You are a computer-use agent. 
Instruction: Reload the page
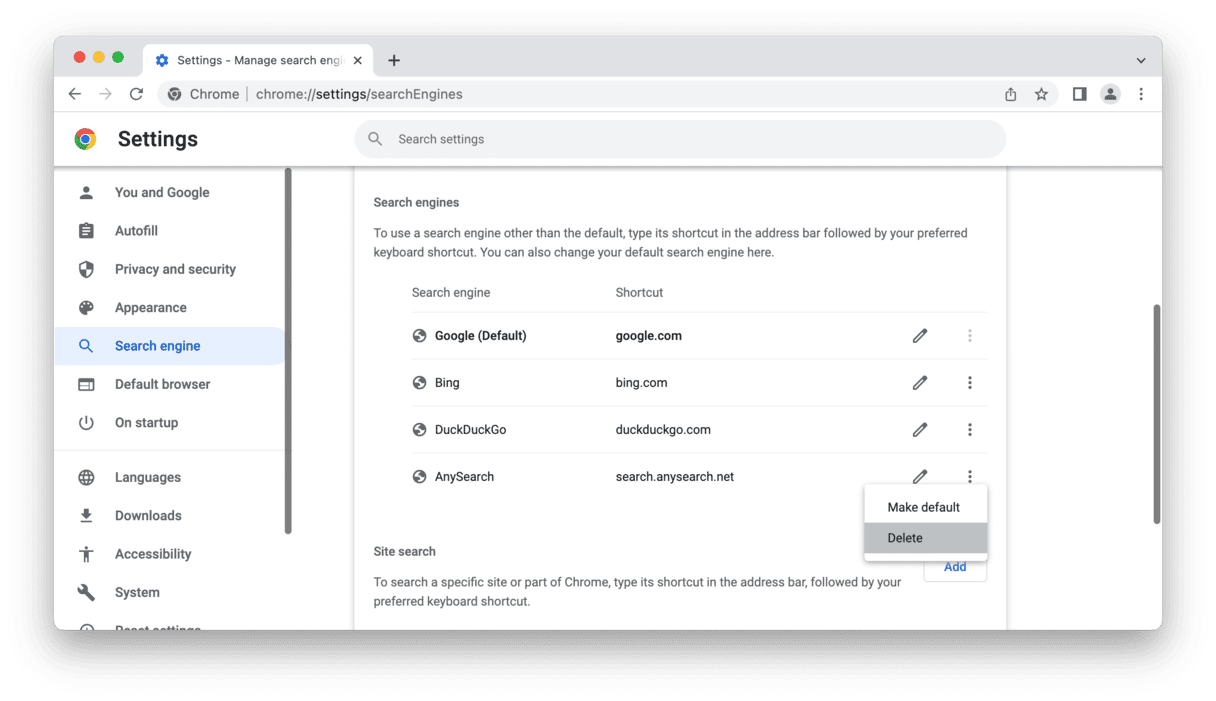[136, 94]
